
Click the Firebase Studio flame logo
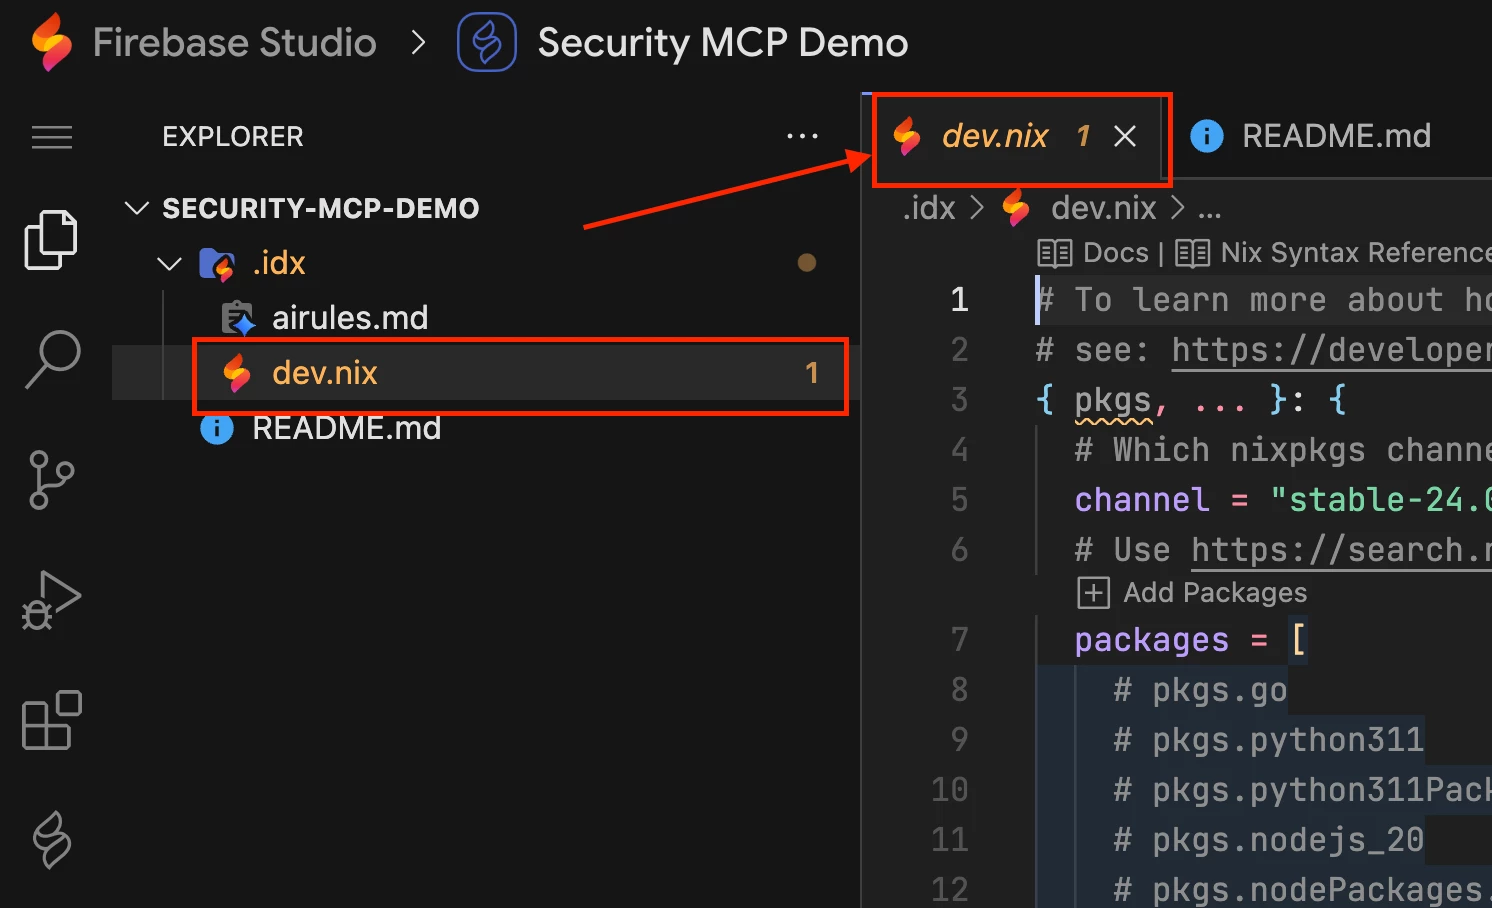[52, 42]
